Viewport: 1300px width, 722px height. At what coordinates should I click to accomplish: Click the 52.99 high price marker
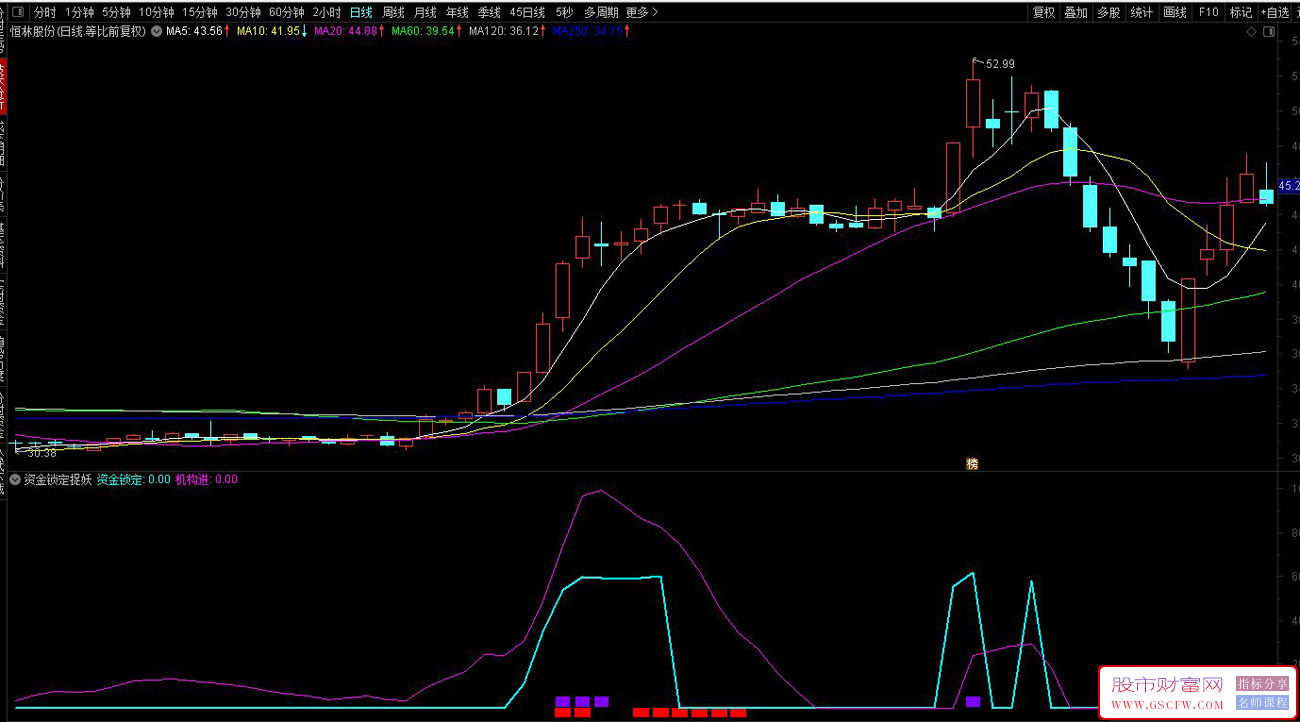999,64
